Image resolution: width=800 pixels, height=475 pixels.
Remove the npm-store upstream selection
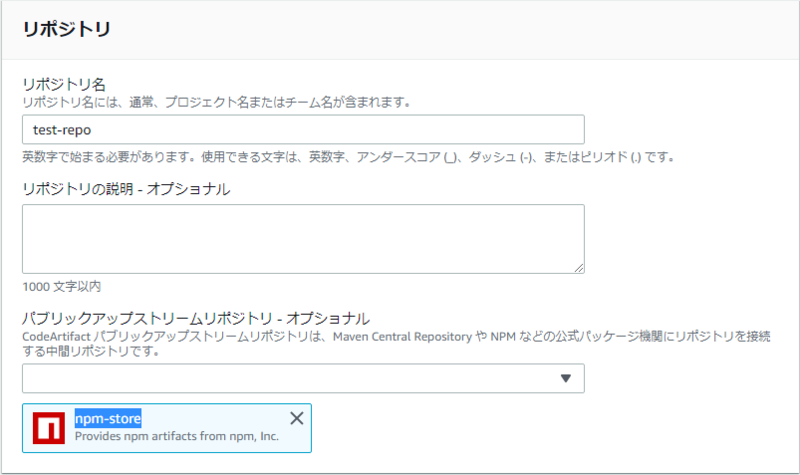296,418
